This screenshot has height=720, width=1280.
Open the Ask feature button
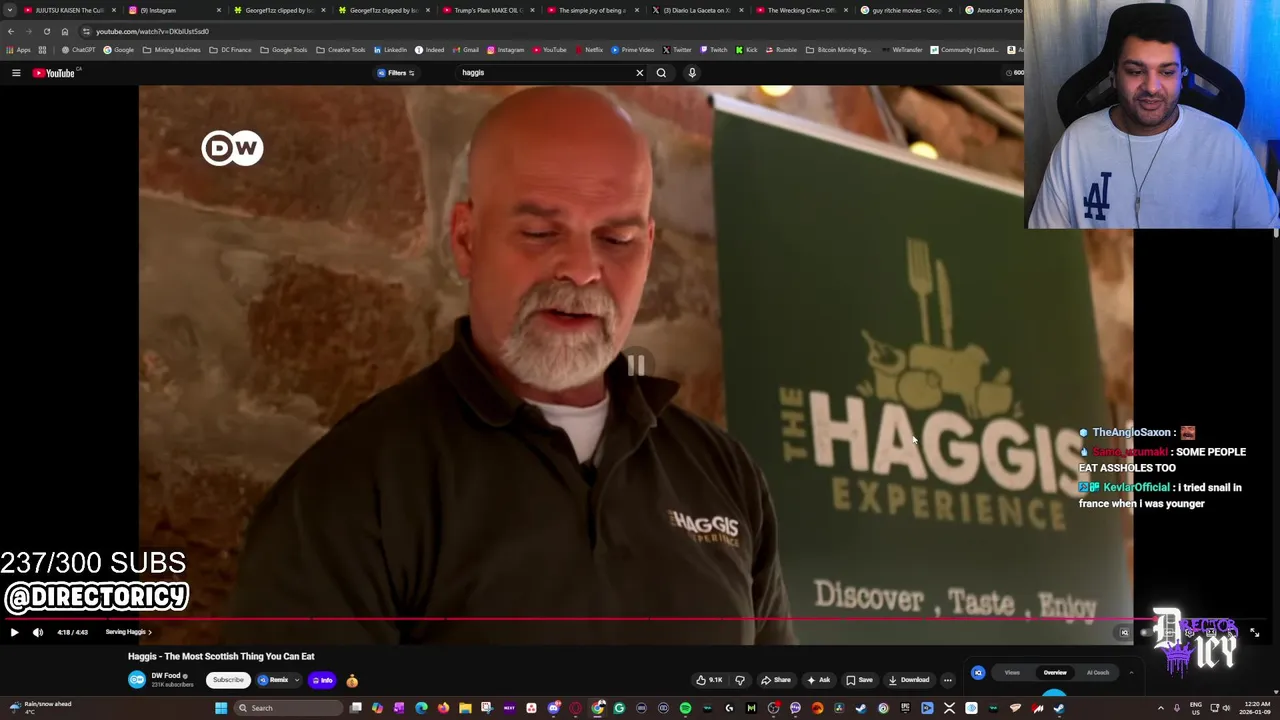pyautogui.click(x=819, y=680)
